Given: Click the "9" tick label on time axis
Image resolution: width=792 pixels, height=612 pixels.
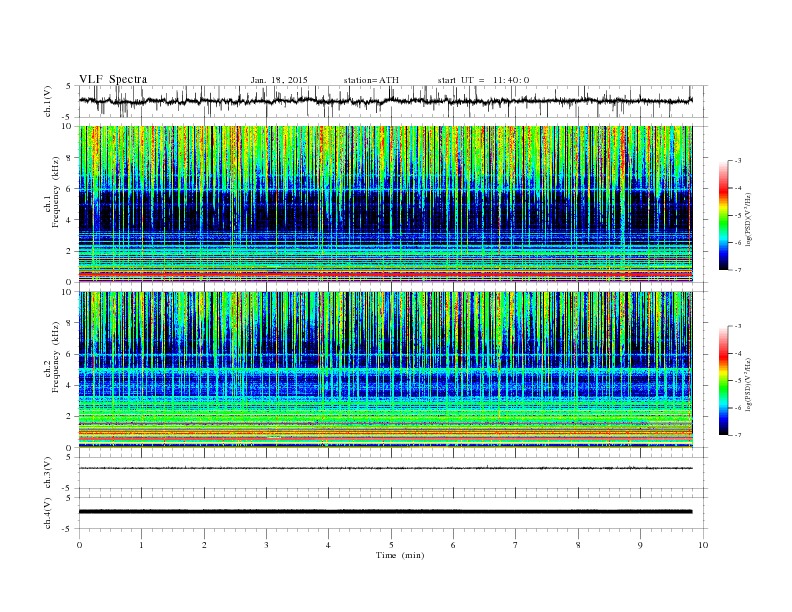Looking at the screenshot, I should coord(640,545).
